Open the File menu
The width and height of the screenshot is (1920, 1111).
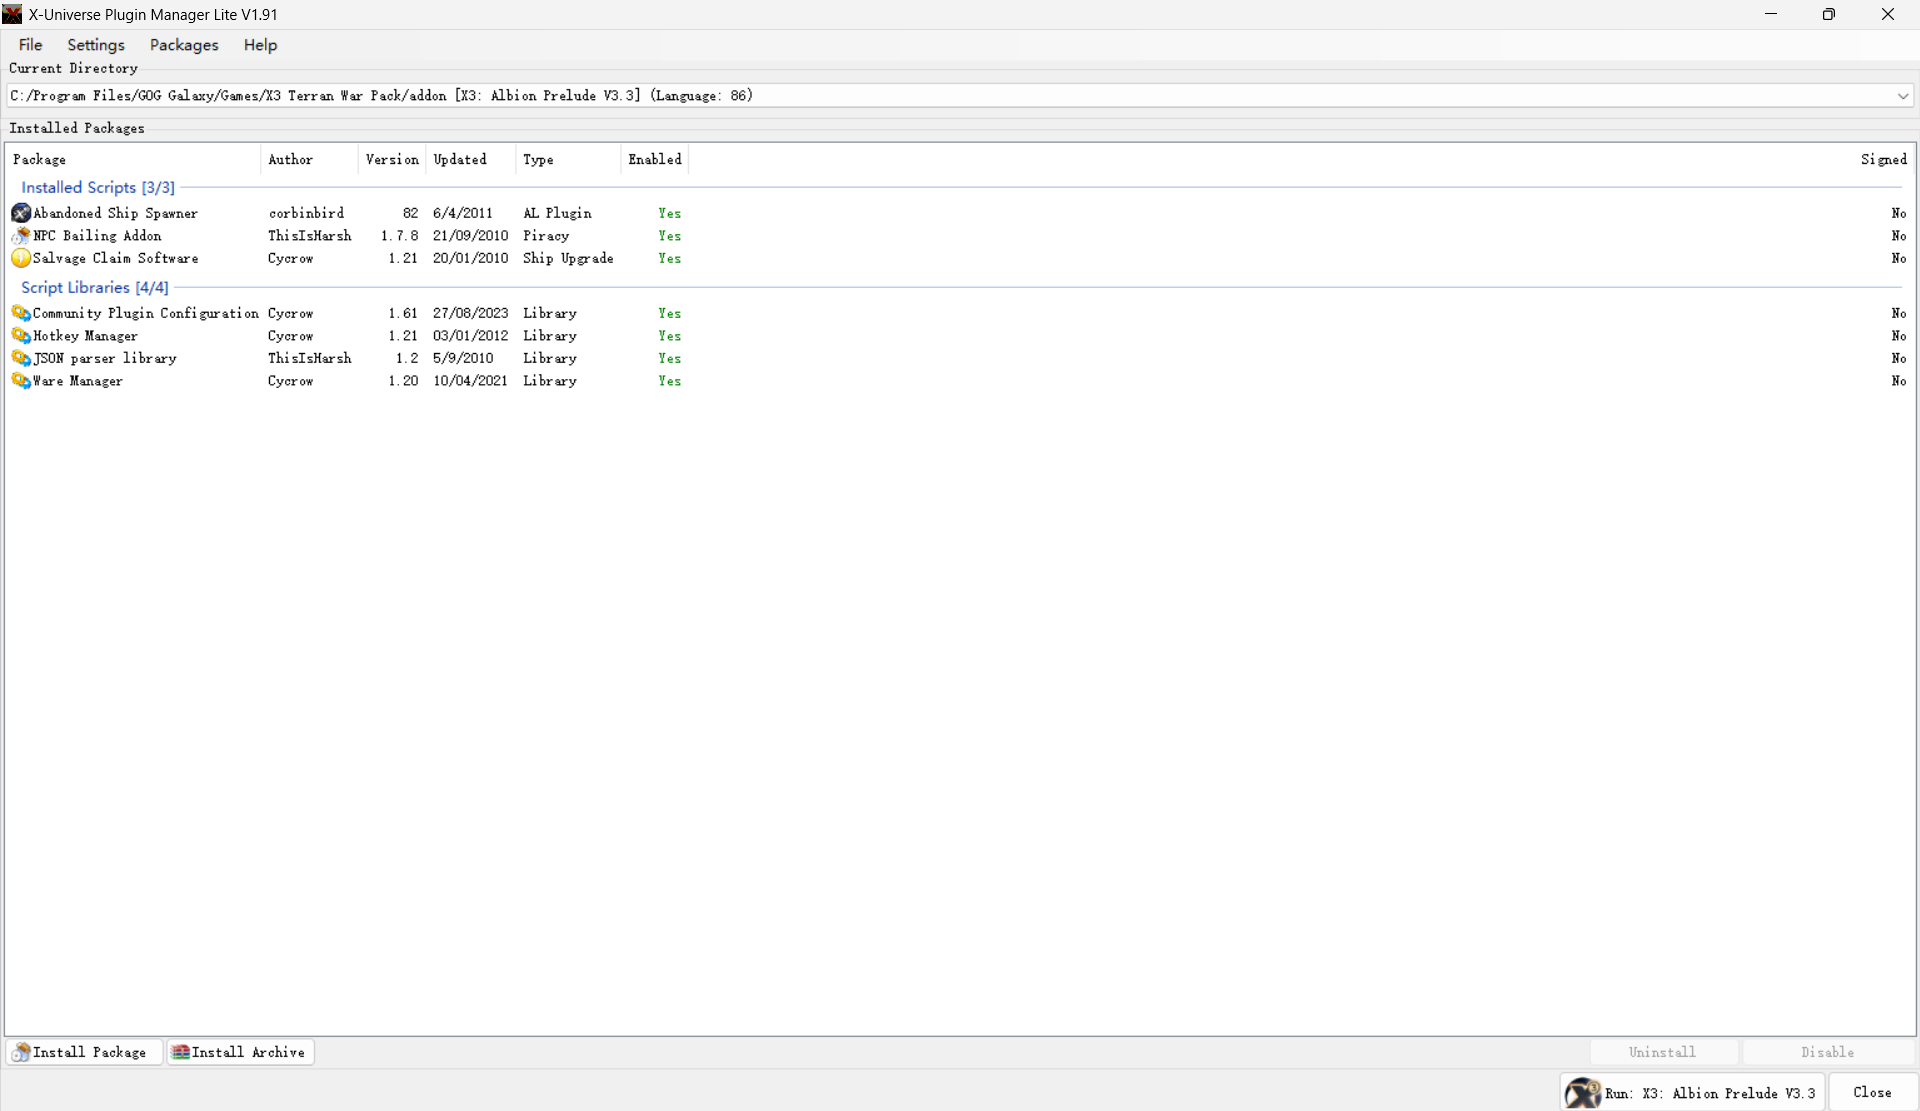point(31,45)
